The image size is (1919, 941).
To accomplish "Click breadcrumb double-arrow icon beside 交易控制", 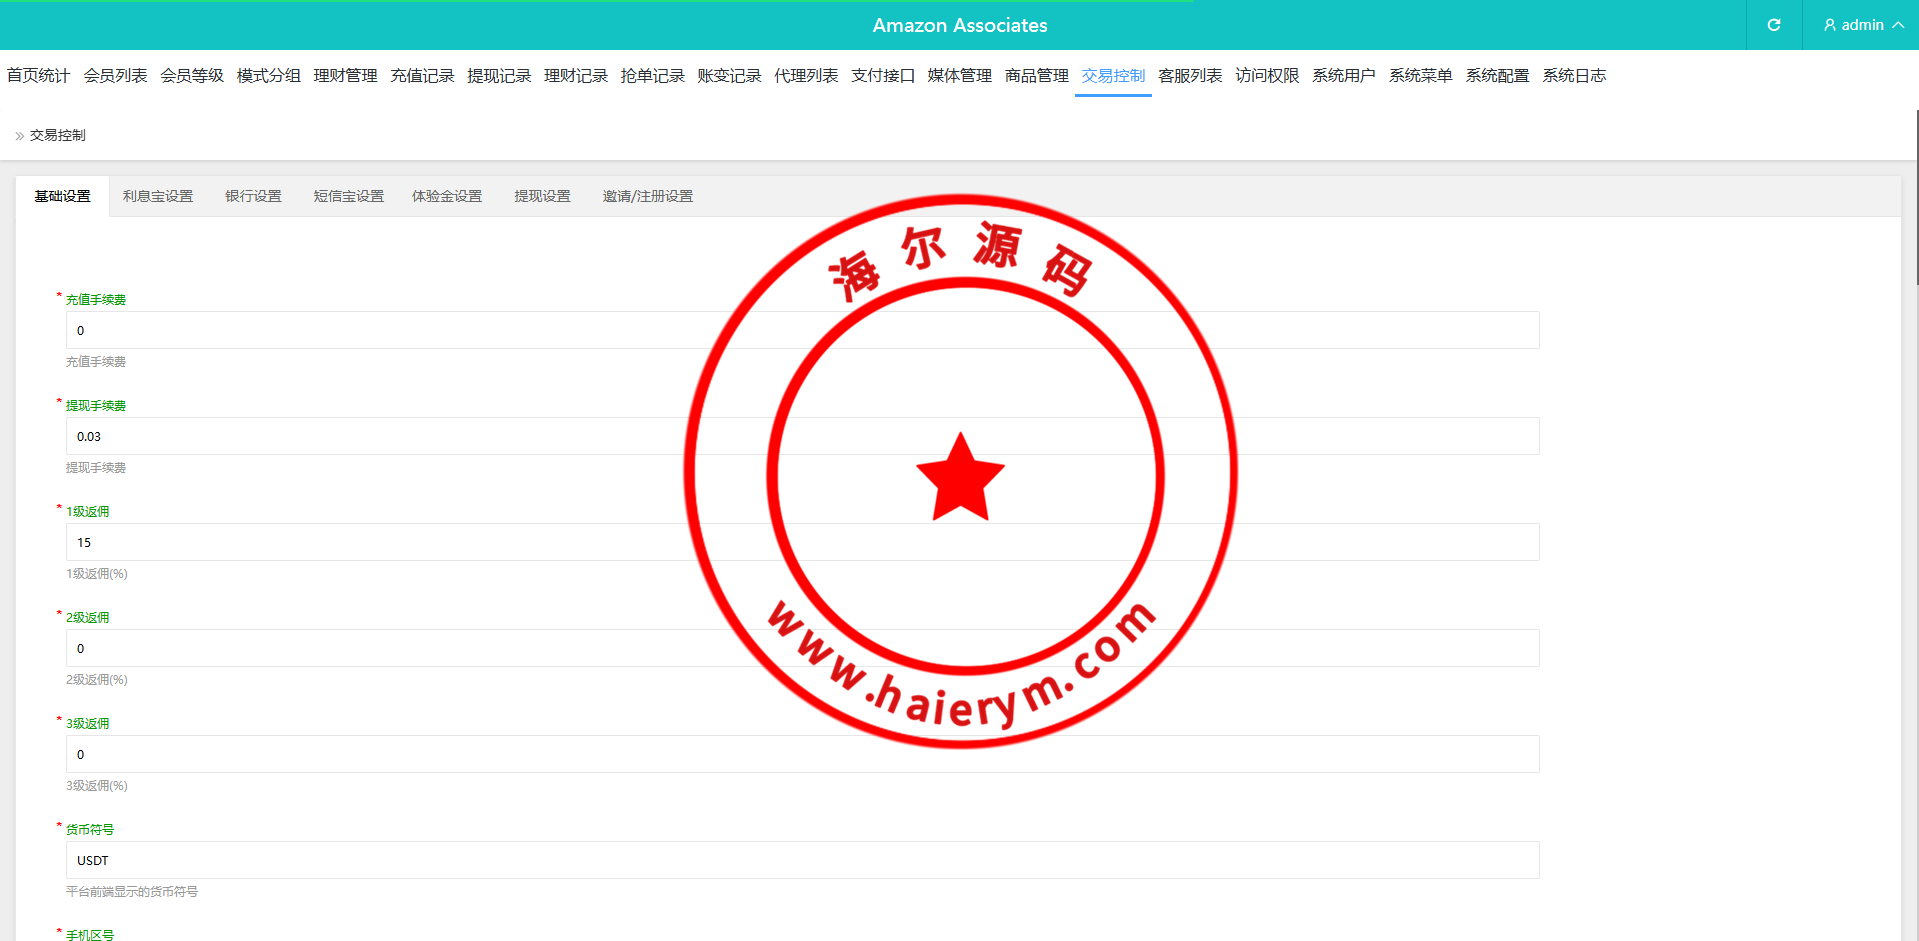I will click(x=19, y=136).
